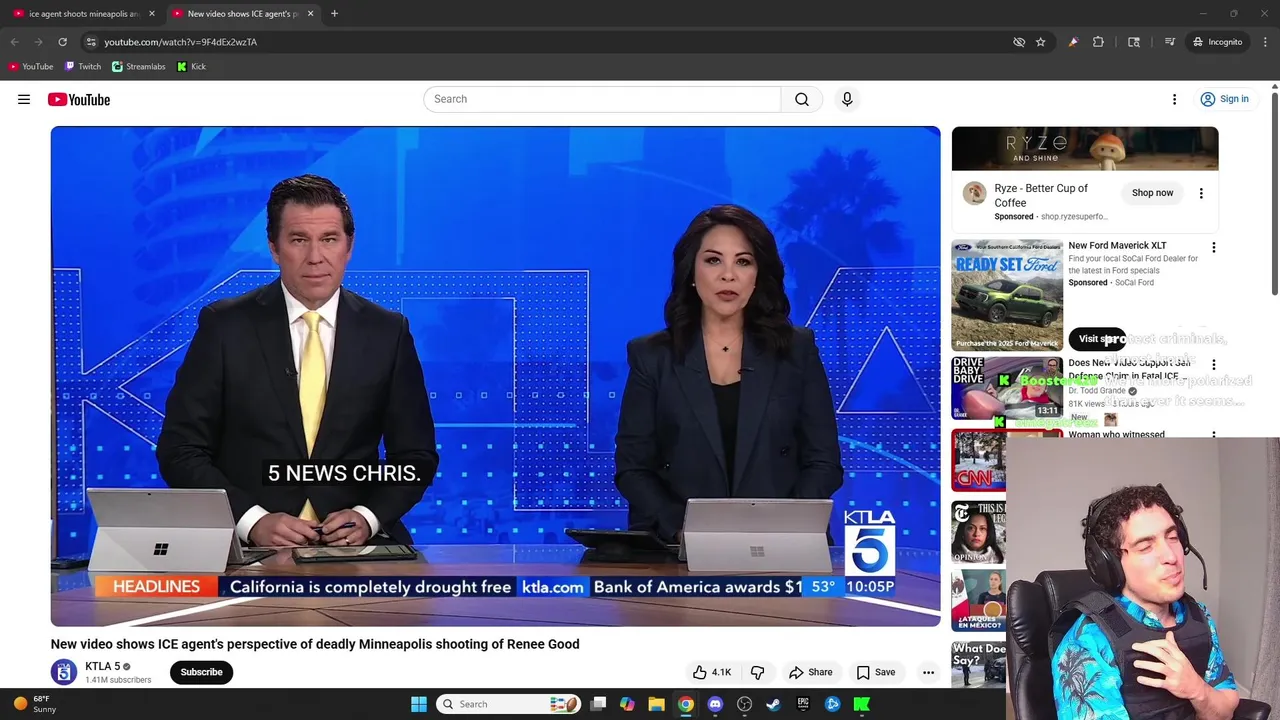The image size is (1280, 720).
Task: Open the Ford Maverick ad thumbnail
Action: [1007, 295]
